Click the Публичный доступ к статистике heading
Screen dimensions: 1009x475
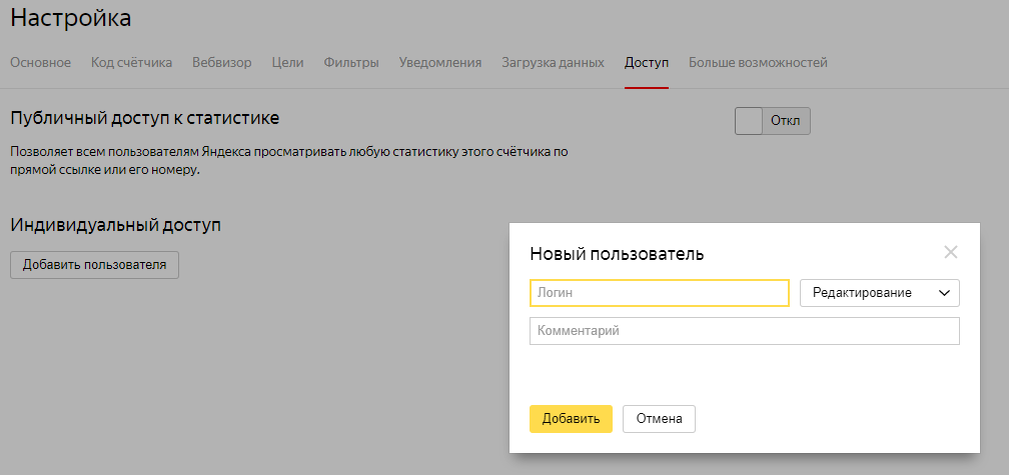click(x=145, y=118)
